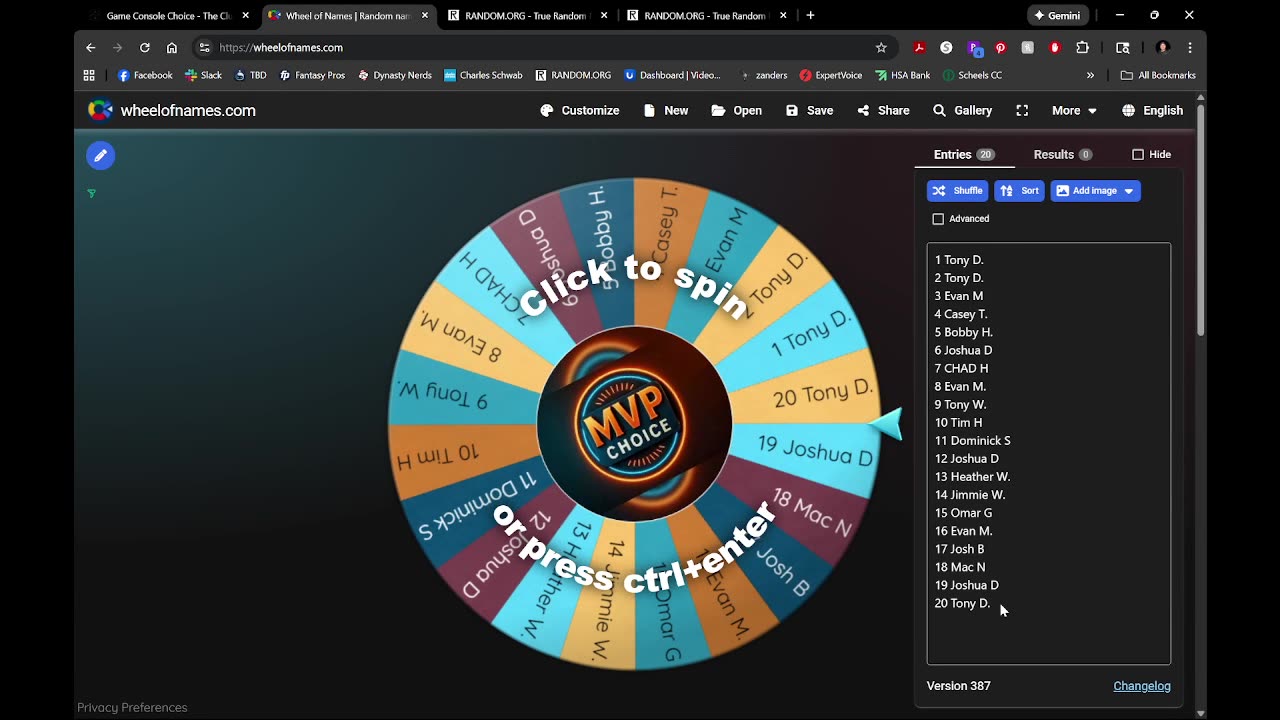Open Chrome three-dot menu
Image resolution: width=1280 pixels, height=720 pixels.
tap(1190, 47)
